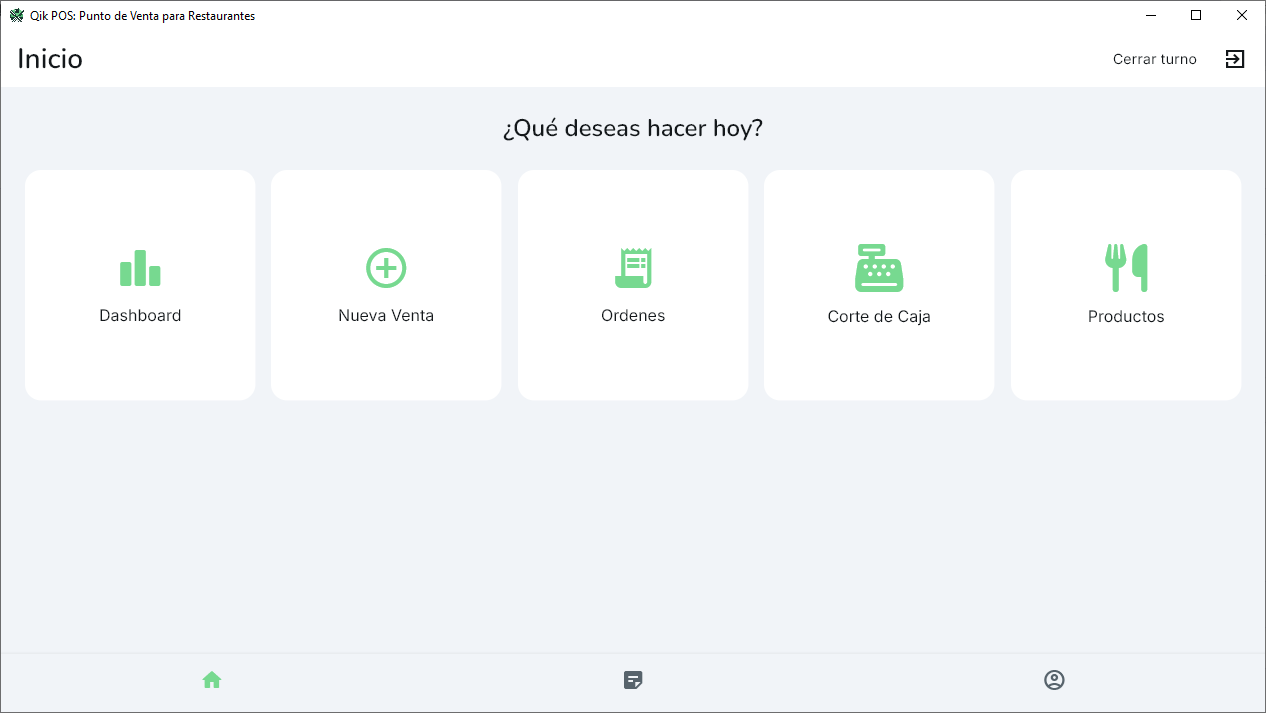The height and width of the screenshot is (713, 1266).
Task: Open the orders note icon in bottom bar
Action: (x=632, y=679)
